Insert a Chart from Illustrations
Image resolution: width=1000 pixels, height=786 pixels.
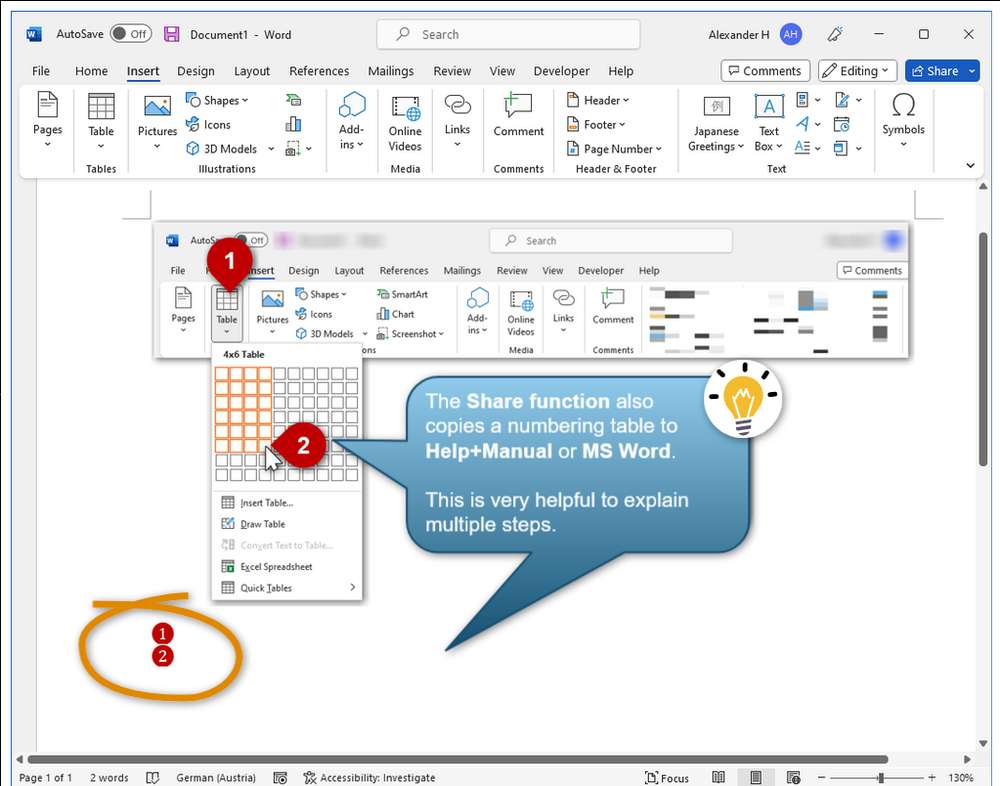point(293,124)
